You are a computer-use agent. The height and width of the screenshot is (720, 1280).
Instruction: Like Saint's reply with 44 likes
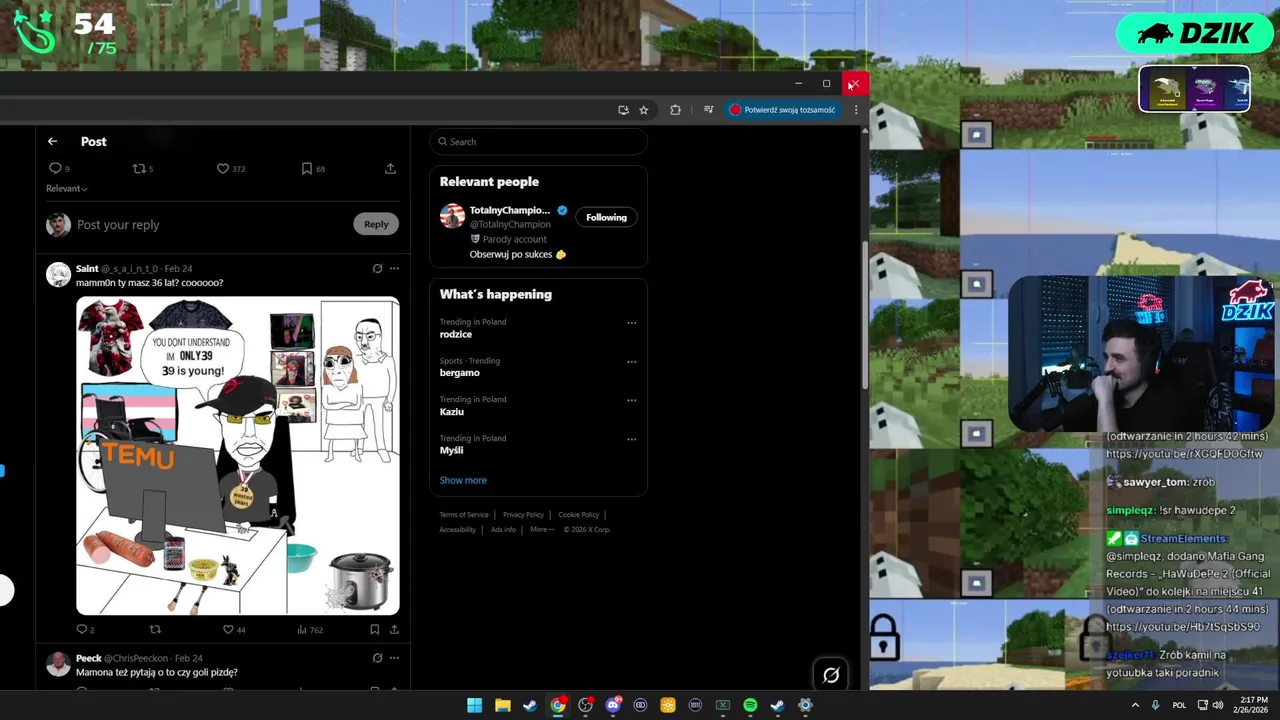pos(228,630)
